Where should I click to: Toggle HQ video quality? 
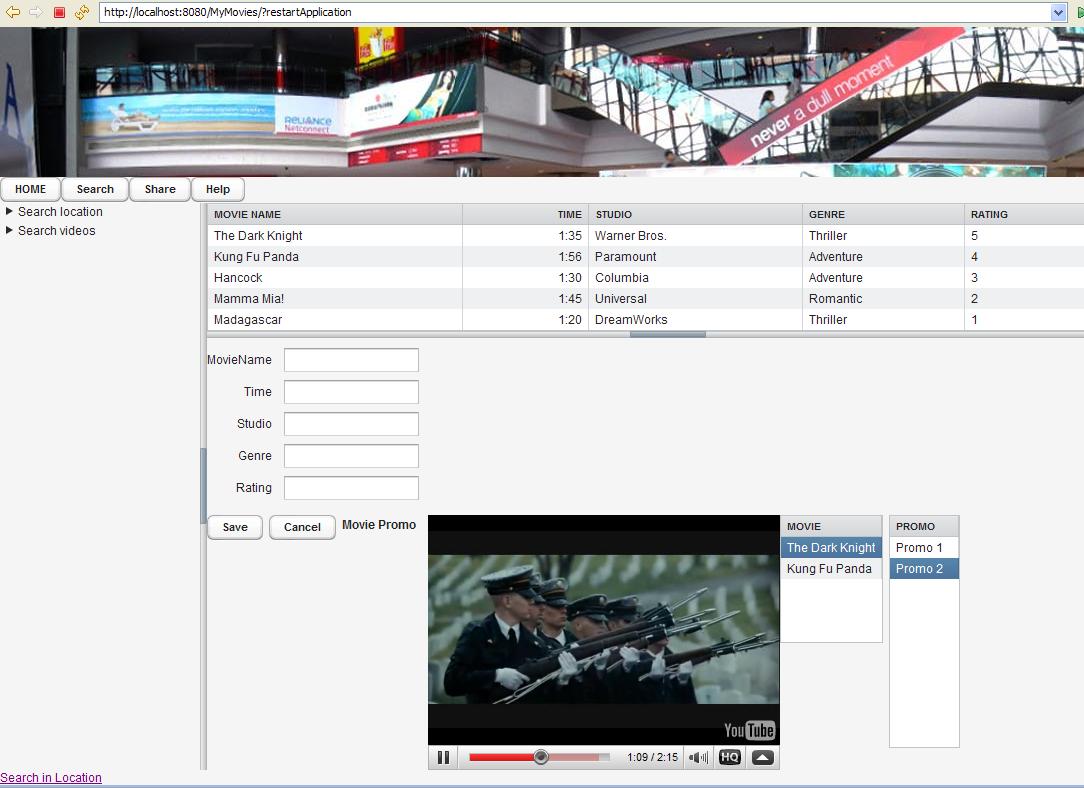(730, 758)
